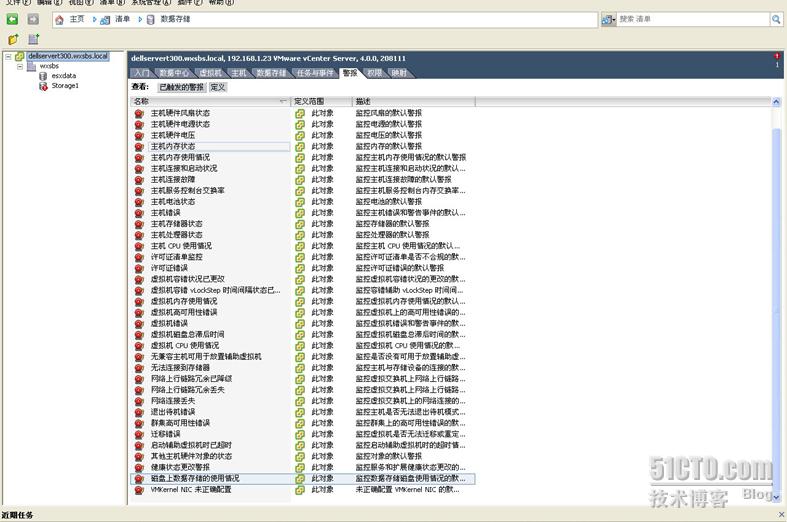Screen dimensions: 787x522
Task: Click the 定义范围 column header
Action: (x=322, y=101)
